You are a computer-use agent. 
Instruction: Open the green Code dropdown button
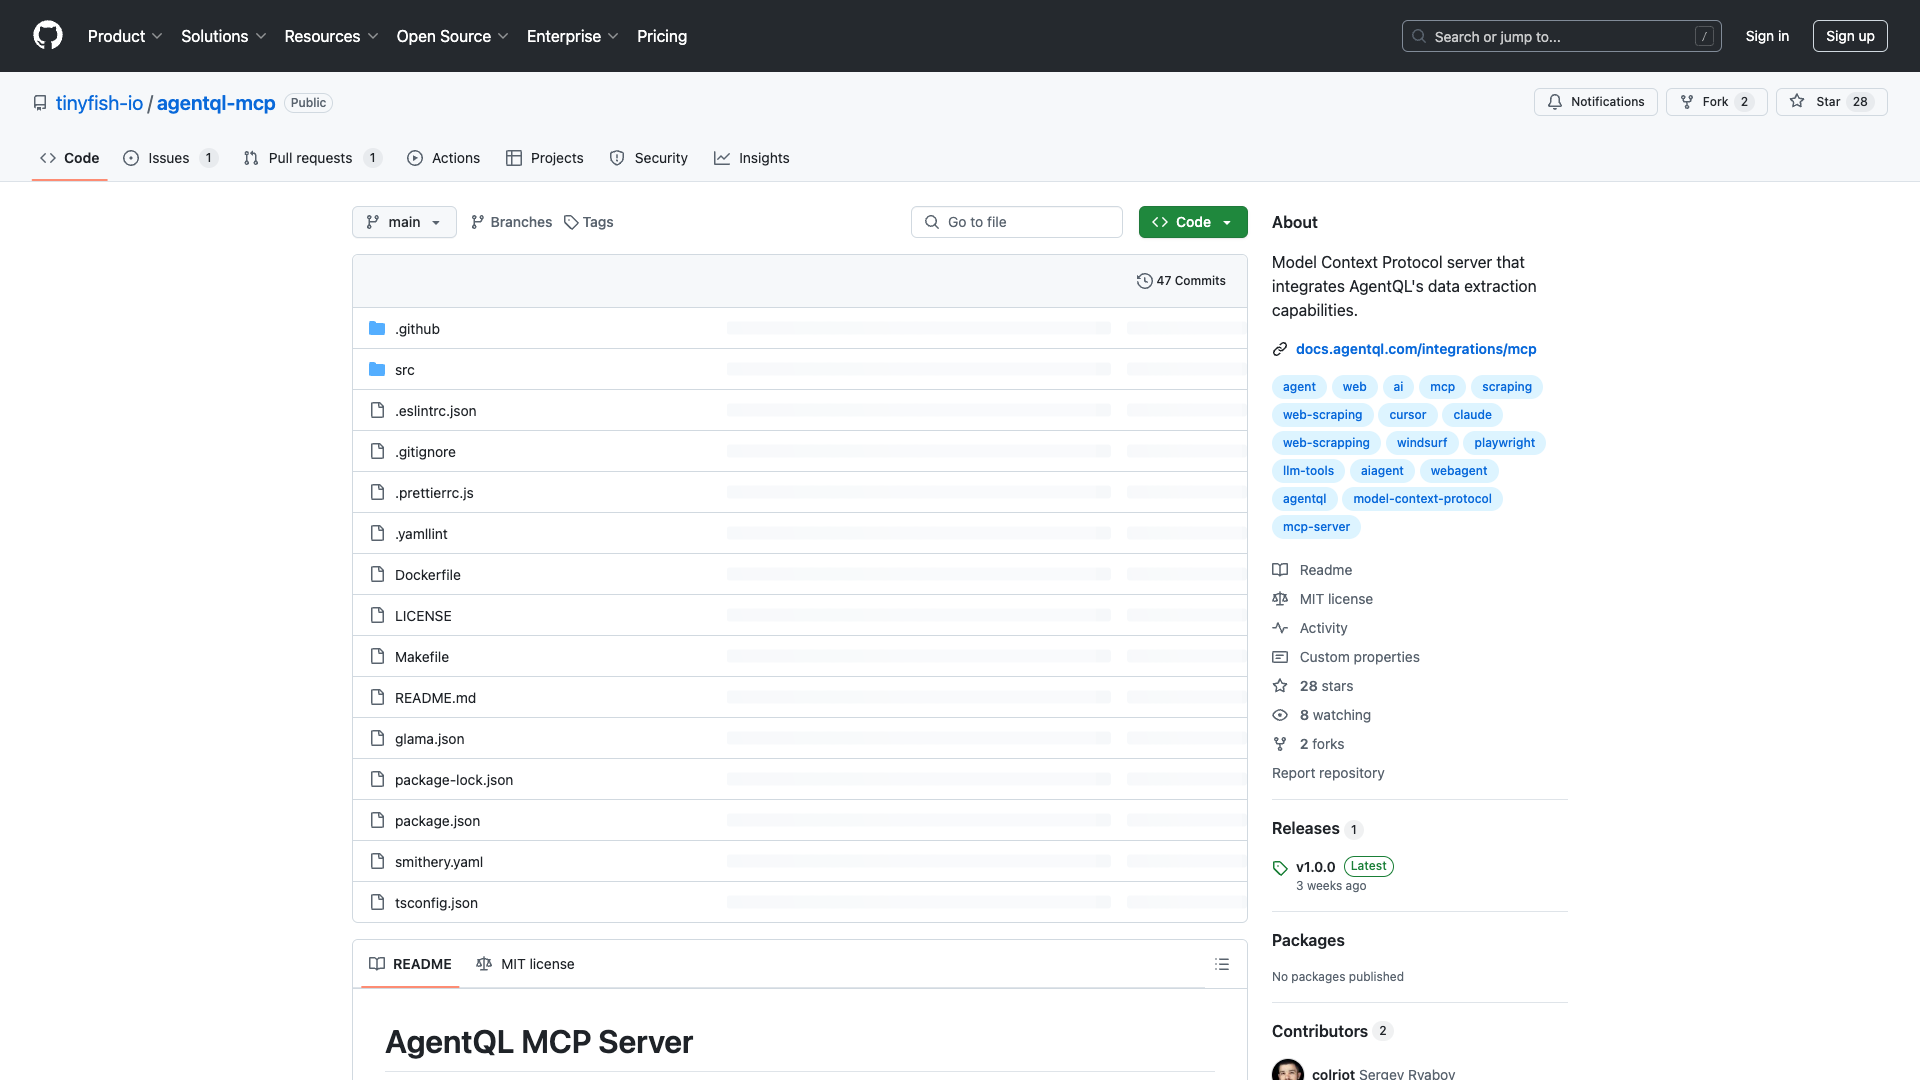1192,222
